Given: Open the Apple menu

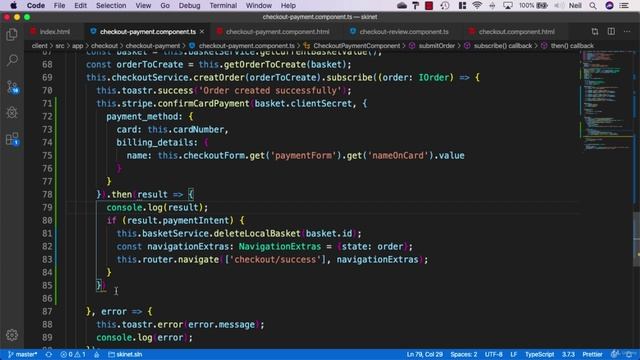Looking at the screenshot, I should coord(13,6).
